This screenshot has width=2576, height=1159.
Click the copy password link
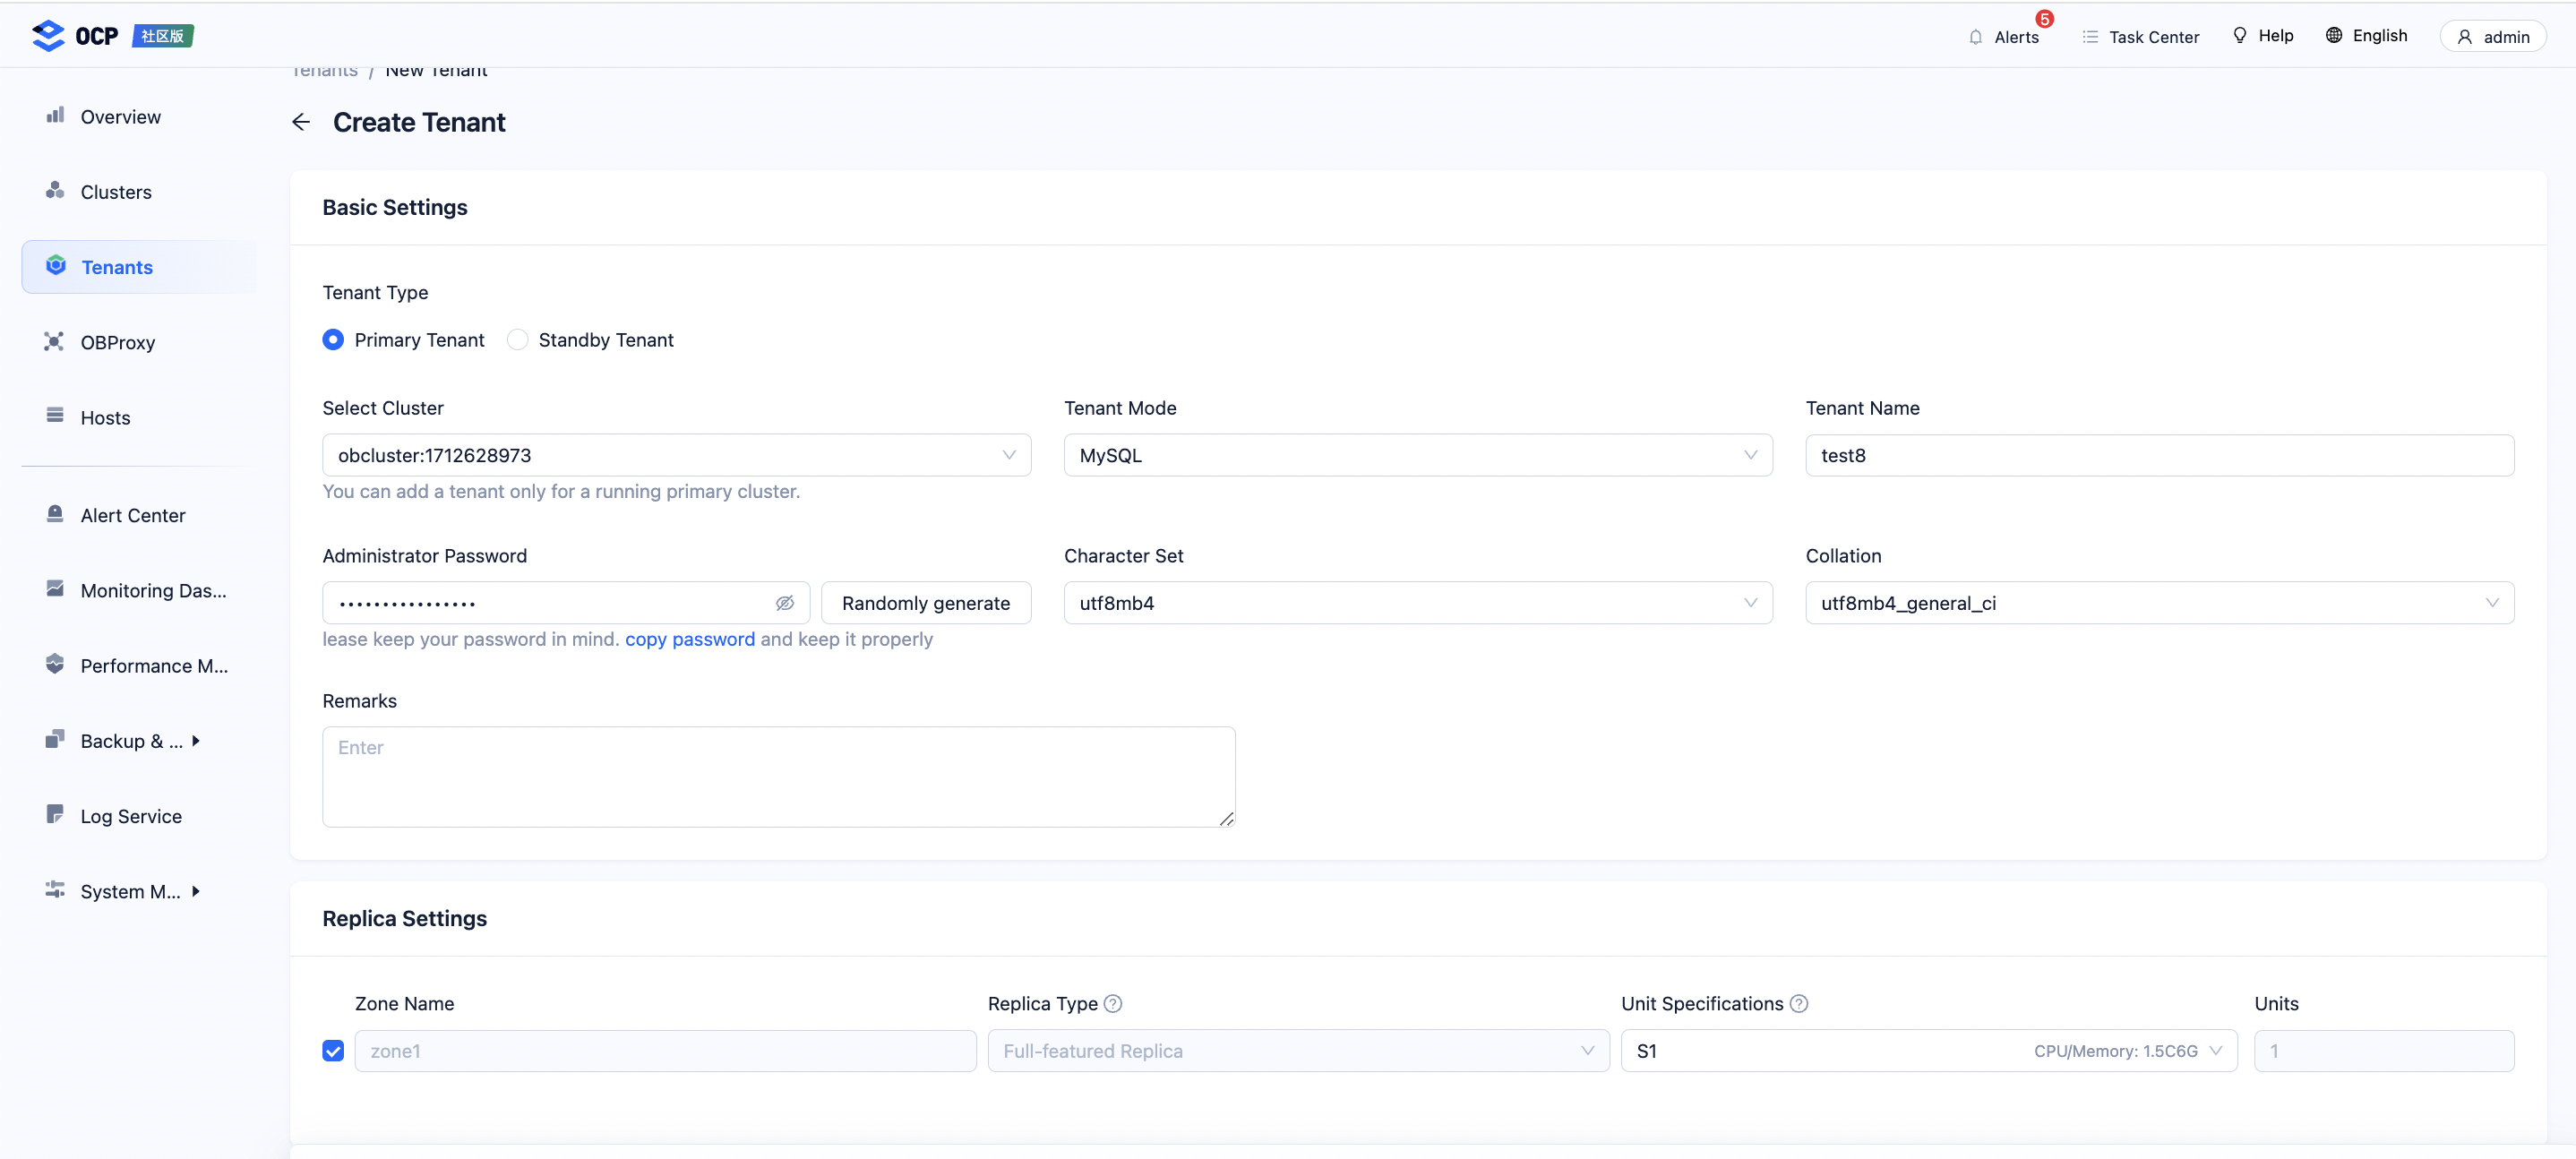click(x=690, y=639)
